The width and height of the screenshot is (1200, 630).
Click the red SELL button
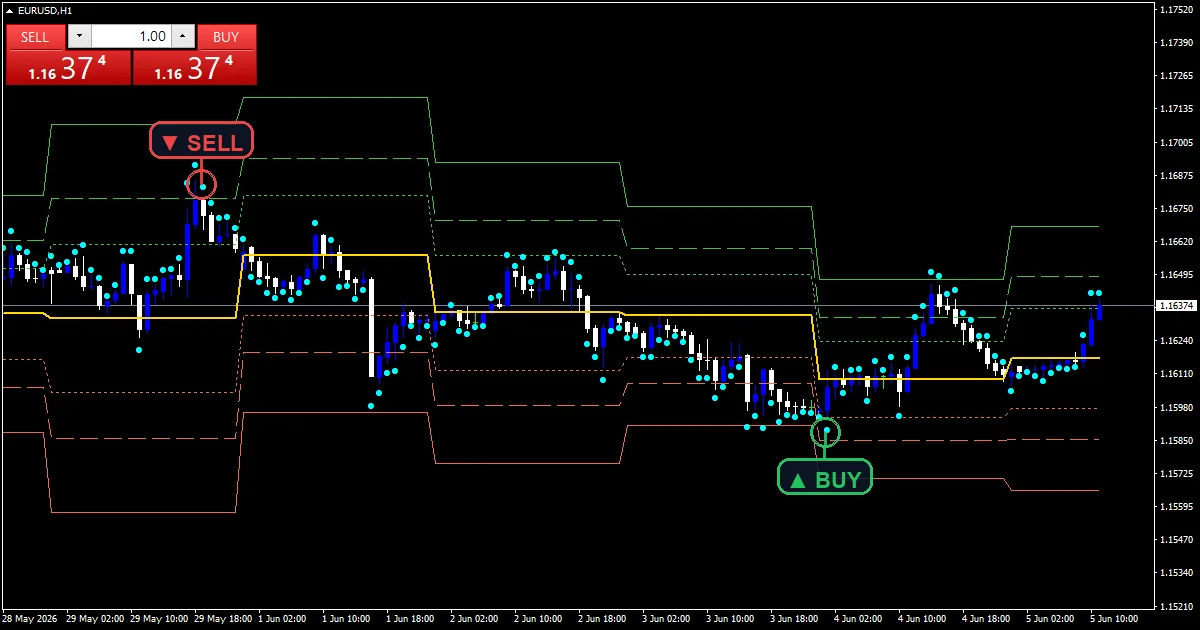pyautogui.click(x=35, y=37)
